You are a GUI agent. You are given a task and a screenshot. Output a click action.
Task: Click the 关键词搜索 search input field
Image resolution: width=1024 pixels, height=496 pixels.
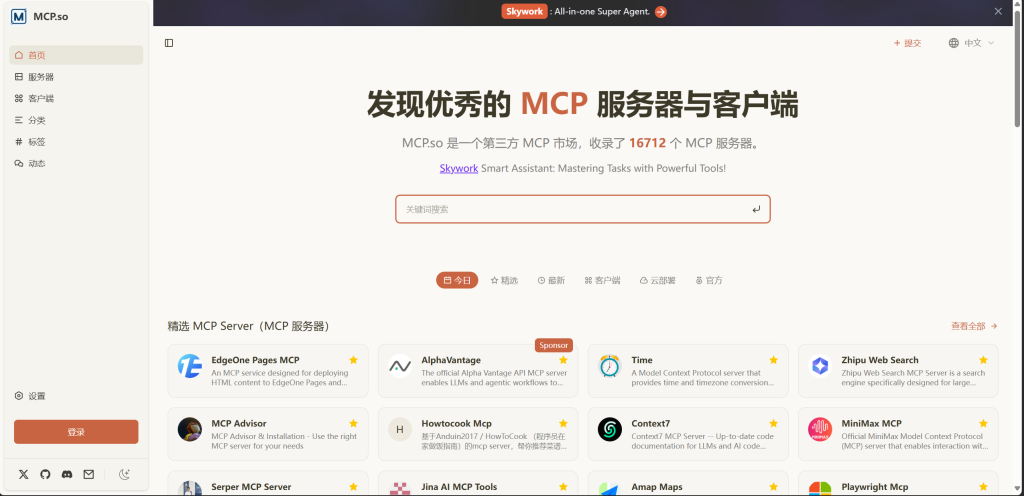pyautogui.click(x=575, y=209)
